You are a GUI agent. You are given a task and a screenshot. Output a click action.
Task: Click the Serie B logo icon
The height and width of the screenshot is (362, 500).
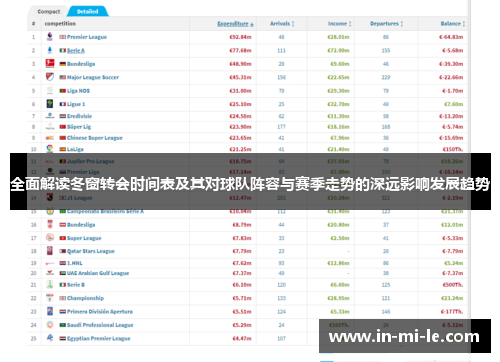[50, 284]
